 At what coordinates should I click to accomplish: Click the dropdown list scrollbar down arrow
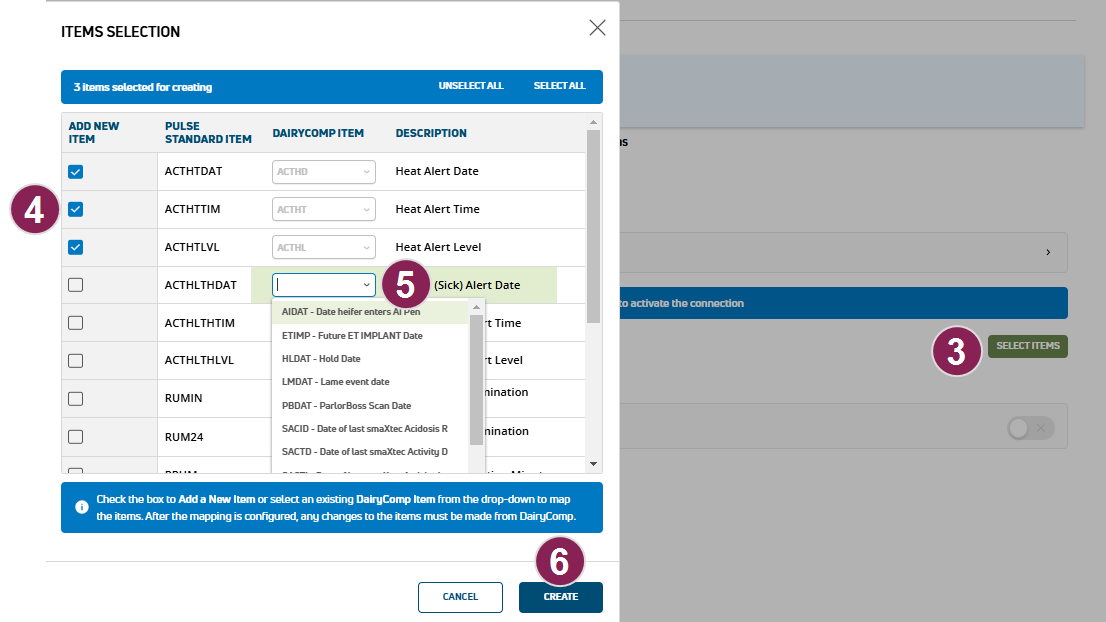point(477,466)
